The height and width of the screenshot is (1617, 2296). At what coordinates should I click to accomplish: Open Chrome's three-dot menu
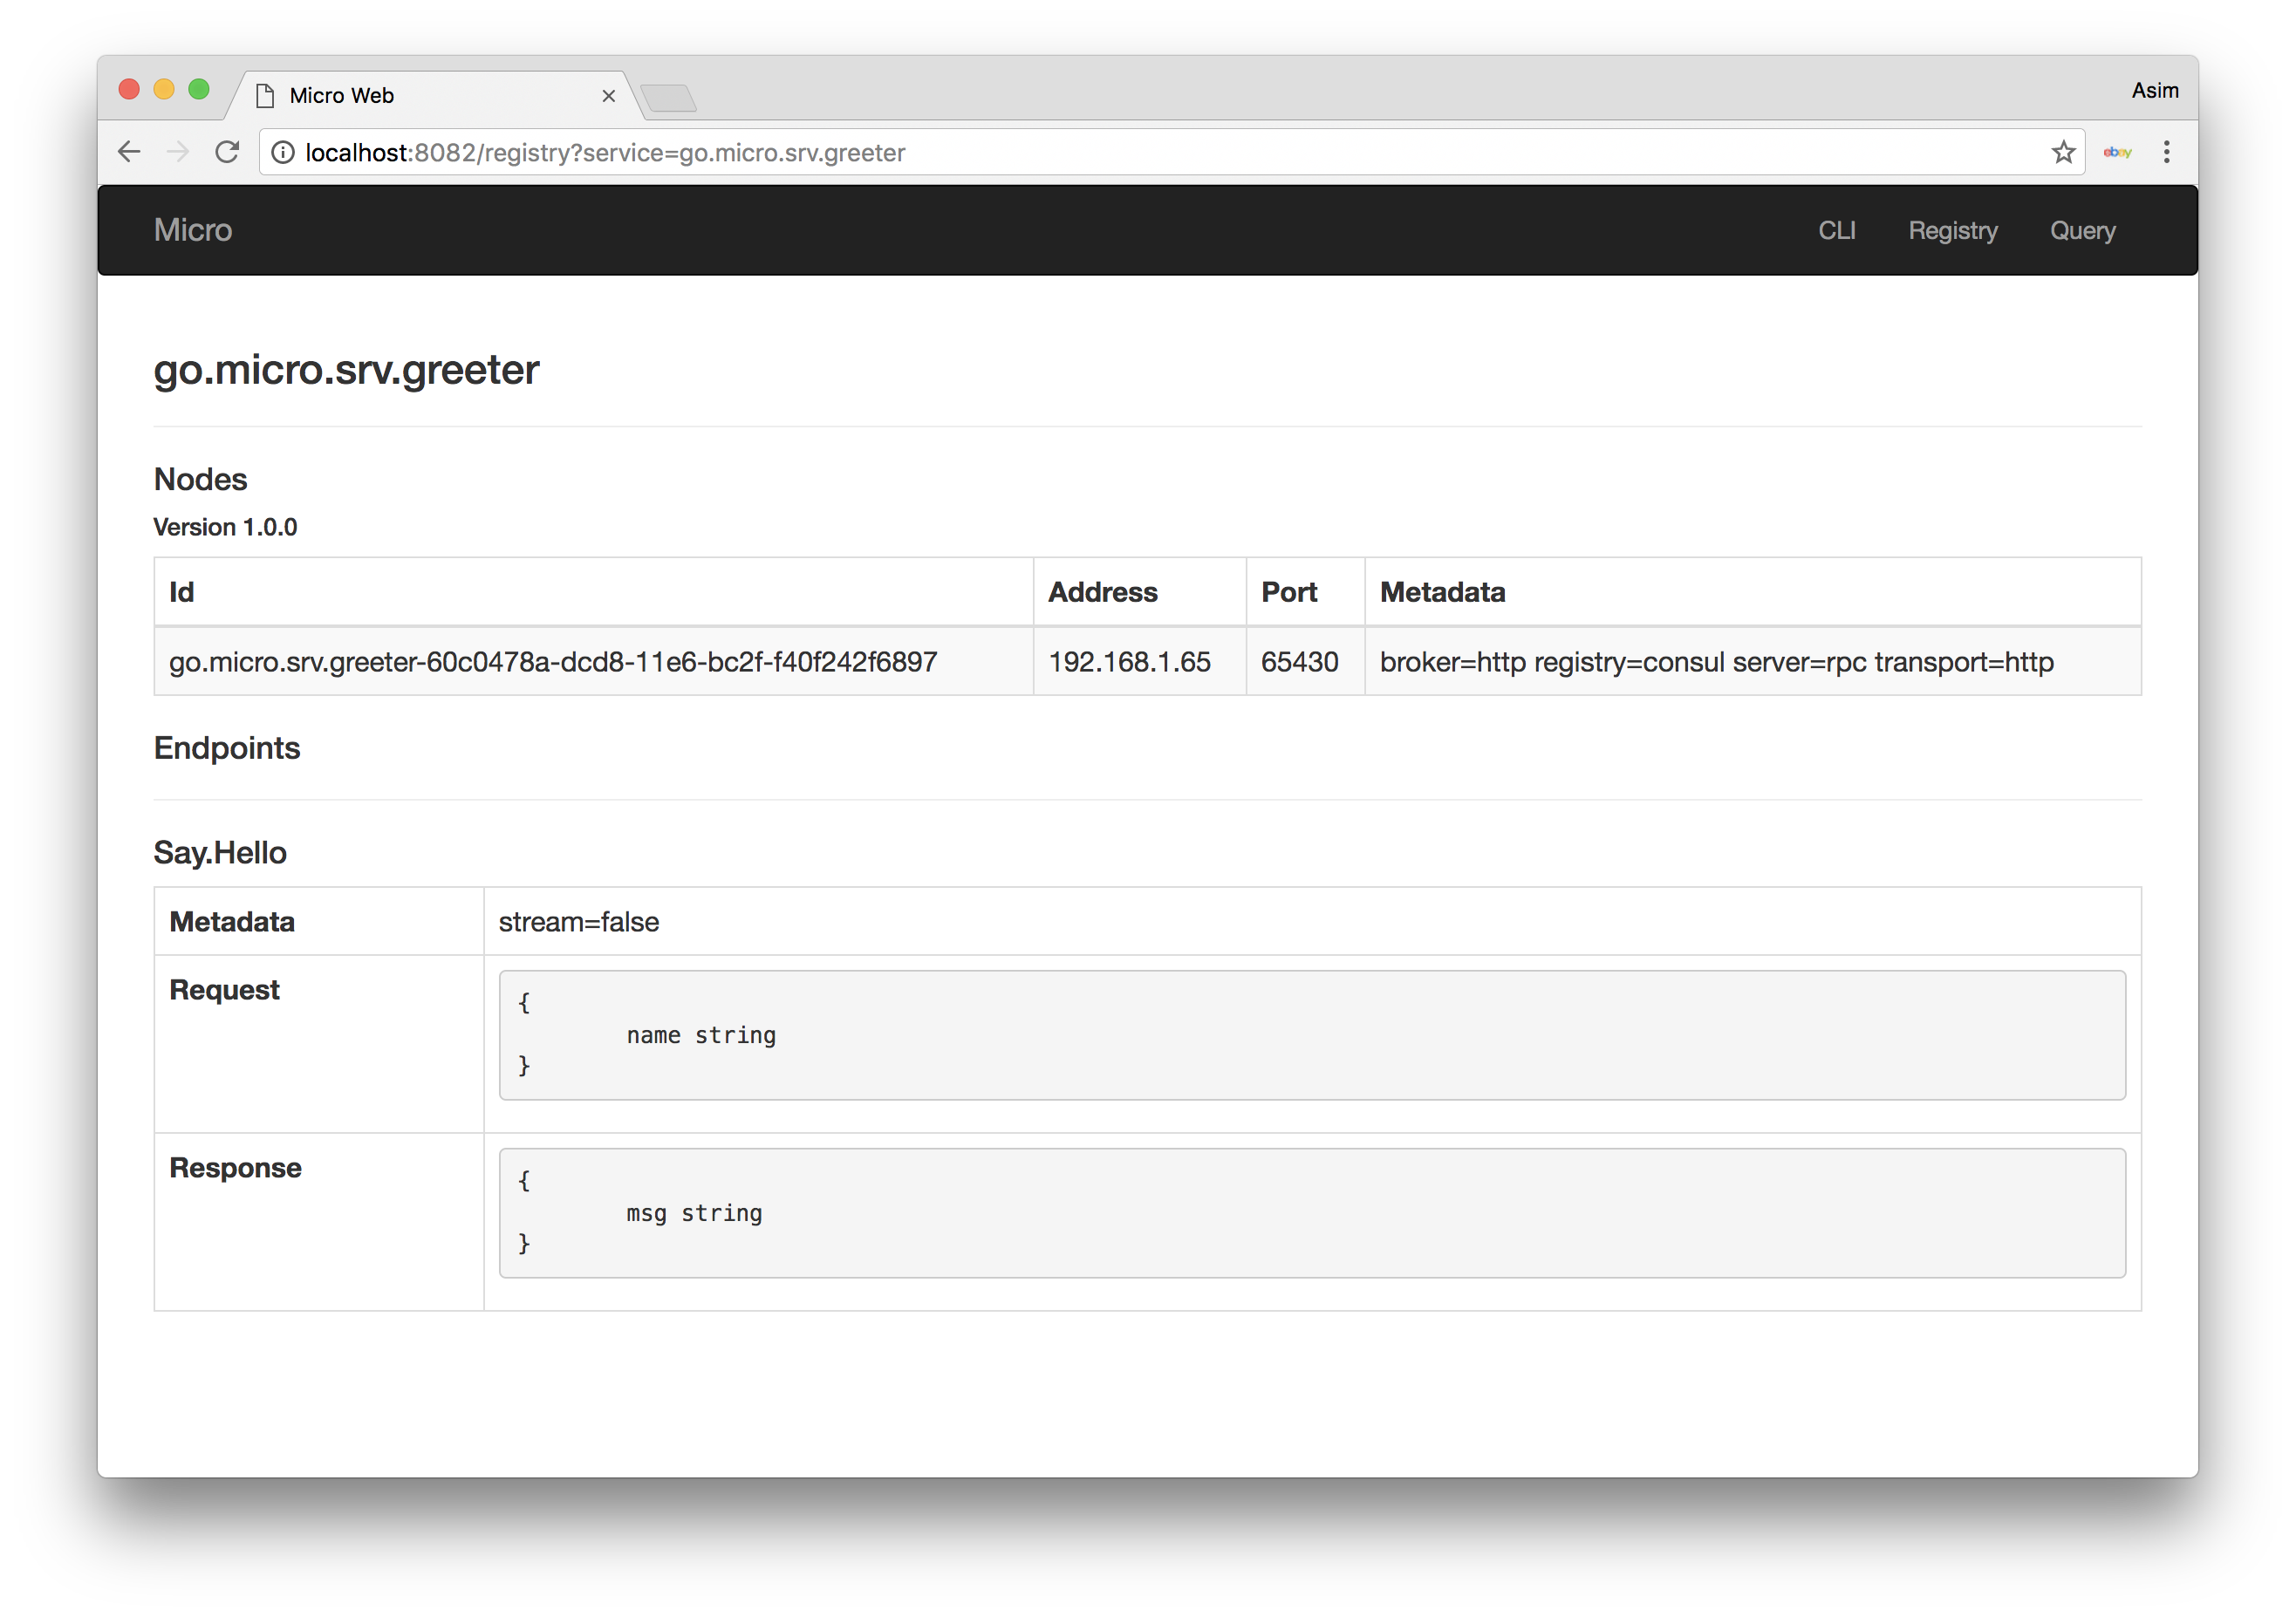(x=2166, y=152)
